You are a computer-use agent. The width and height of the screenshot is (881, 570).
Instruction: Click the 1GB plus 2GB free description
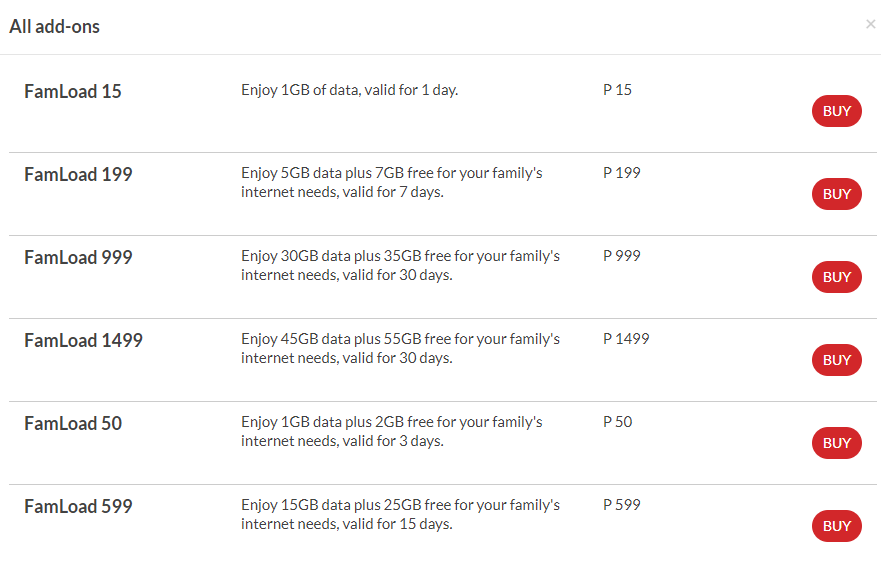point(391,431)
